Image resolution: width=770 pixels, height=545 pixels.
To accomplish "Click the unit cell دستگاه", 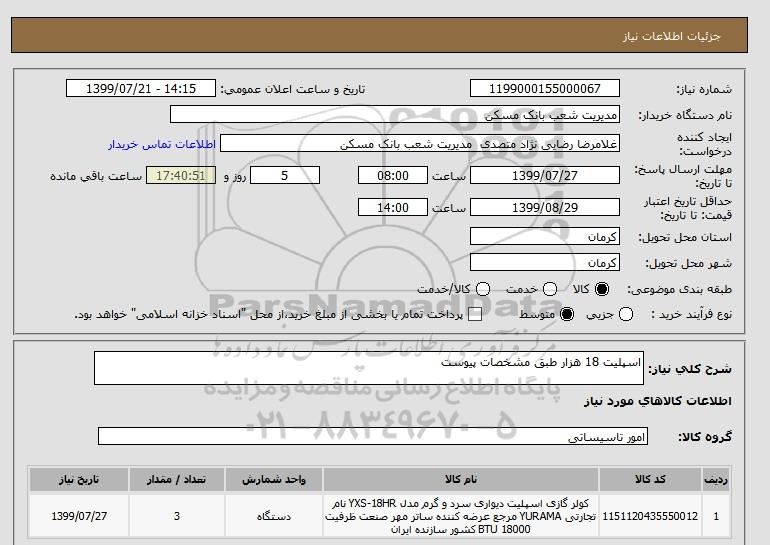I will [x=274, y=516].
